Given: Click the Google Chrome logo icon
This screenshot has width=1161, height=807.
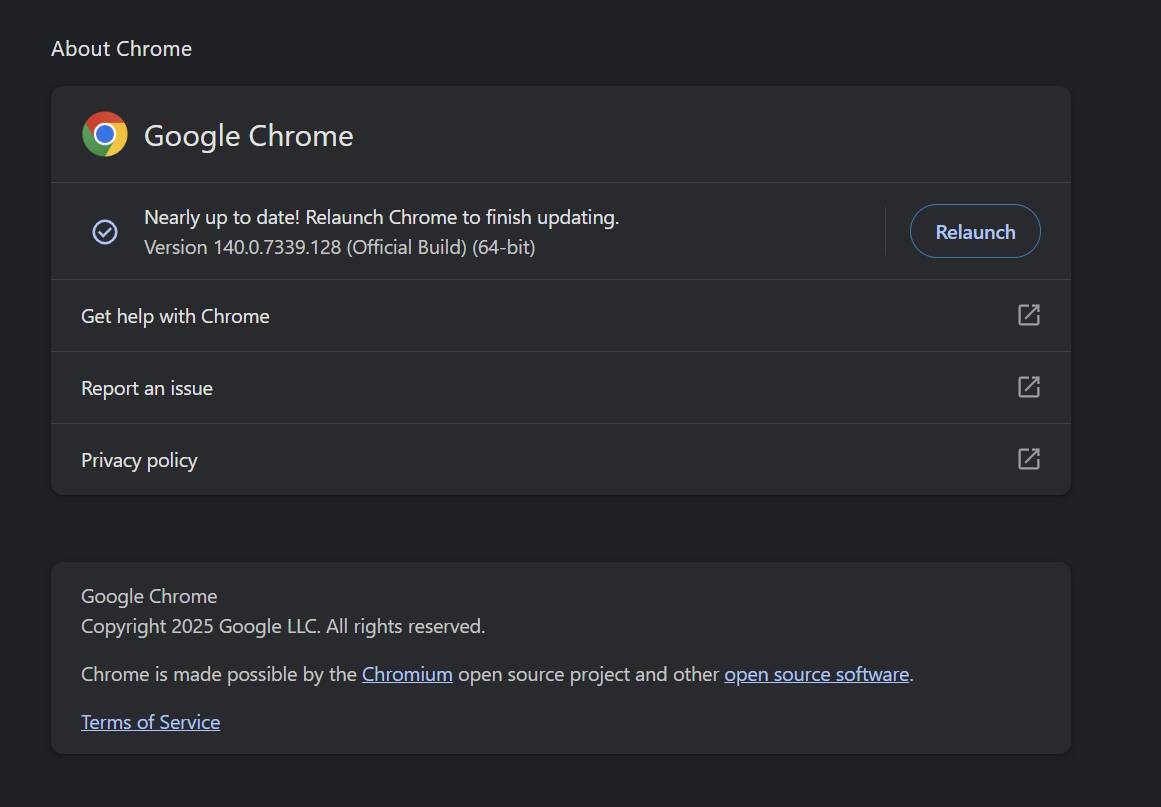Looking at the screenshot, I should pyautogui.click(x=104, y=134).
